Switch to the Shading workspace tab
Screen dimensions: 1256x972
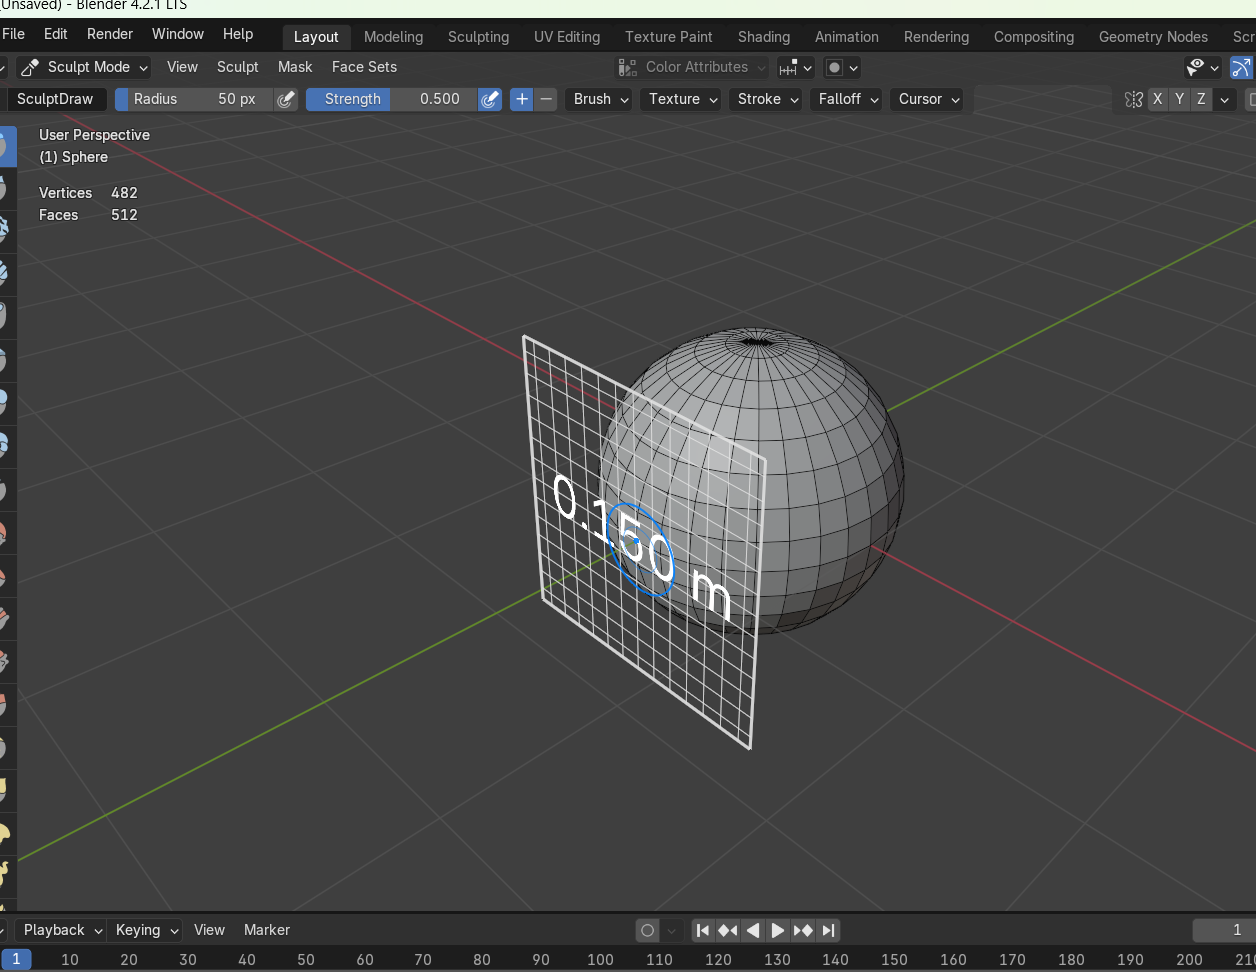pyautogui.click(x=764, y=37)
